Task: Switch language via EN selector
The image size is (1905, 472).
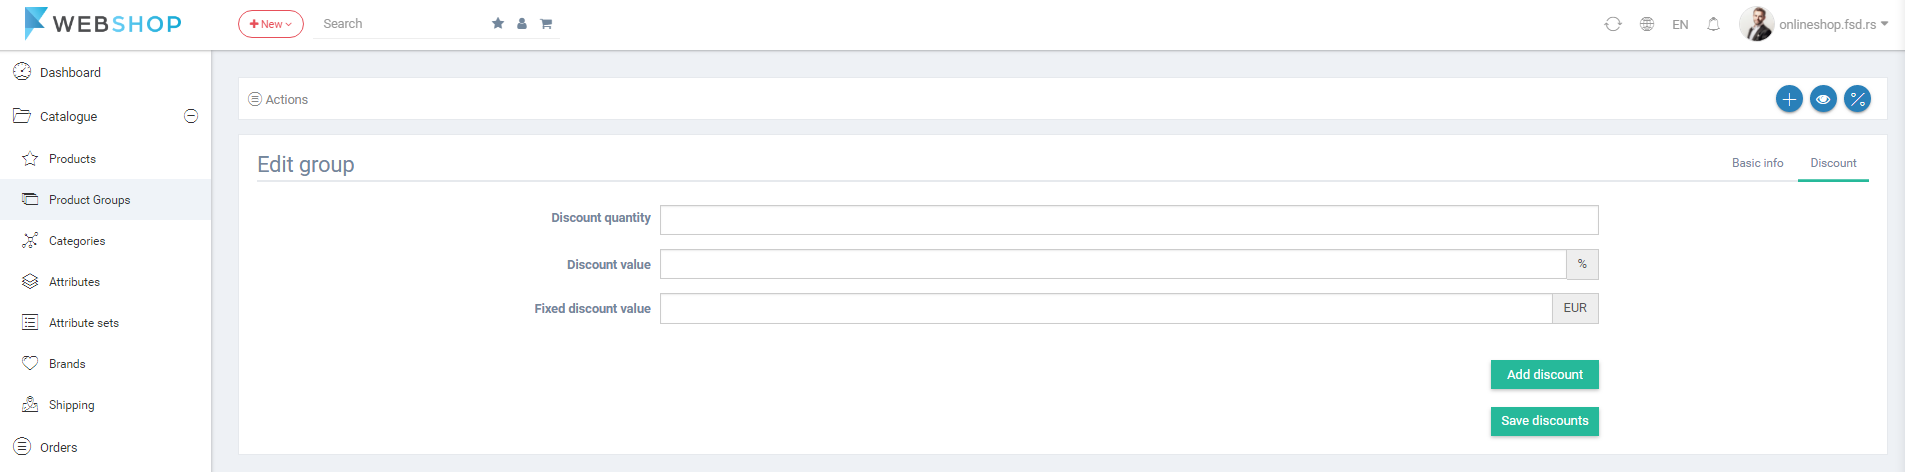Action: click(1680, 25)
